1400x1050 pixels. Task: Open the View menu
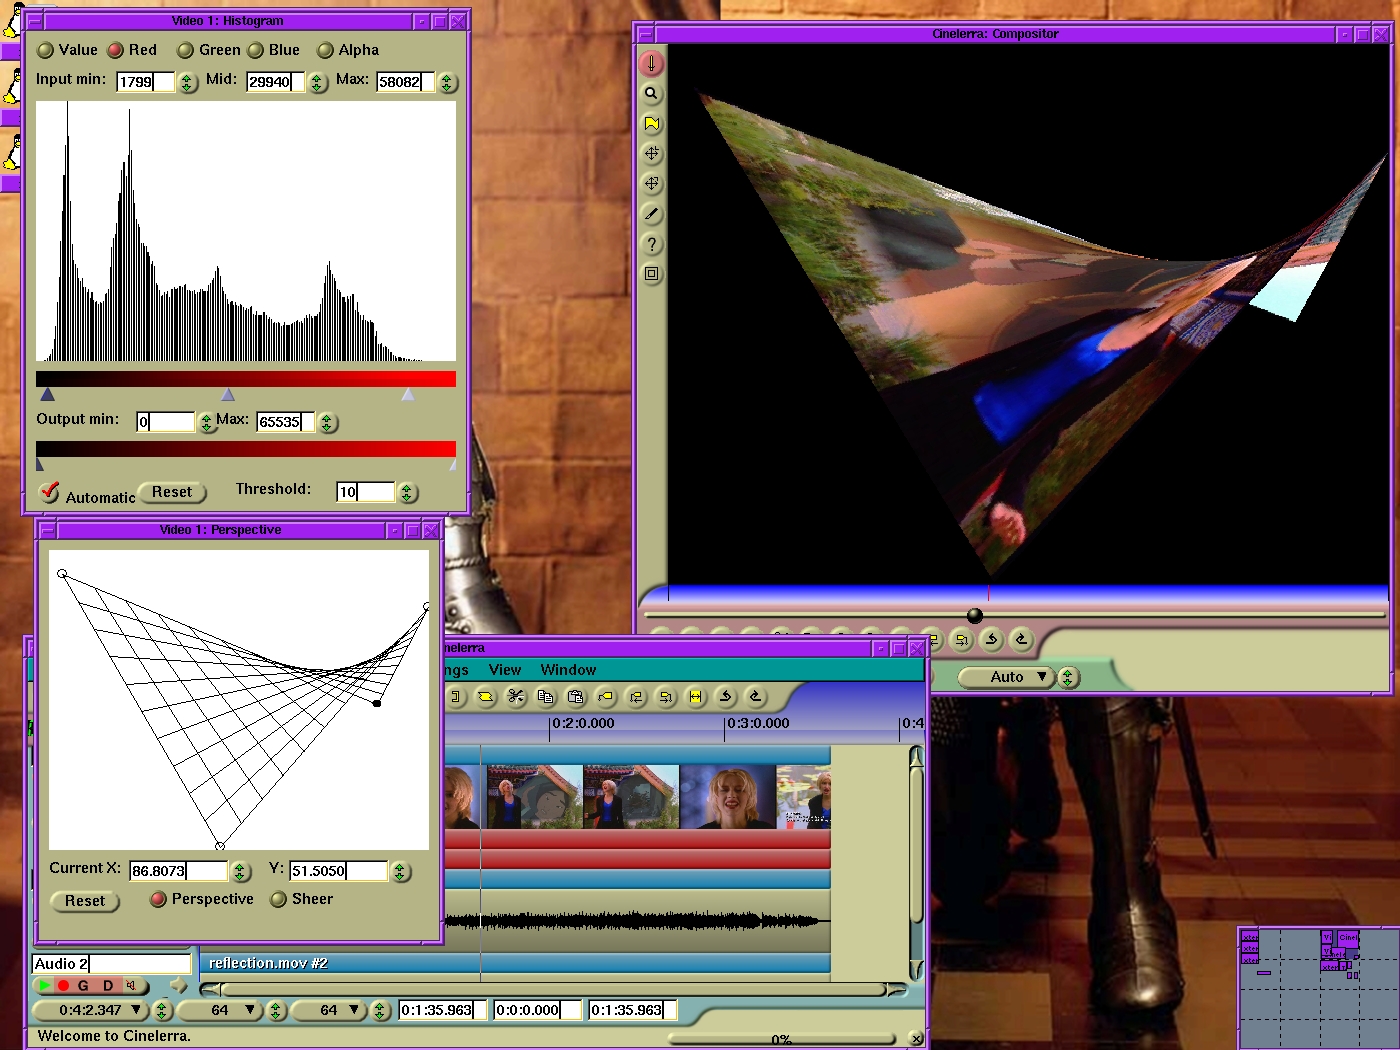504,670
